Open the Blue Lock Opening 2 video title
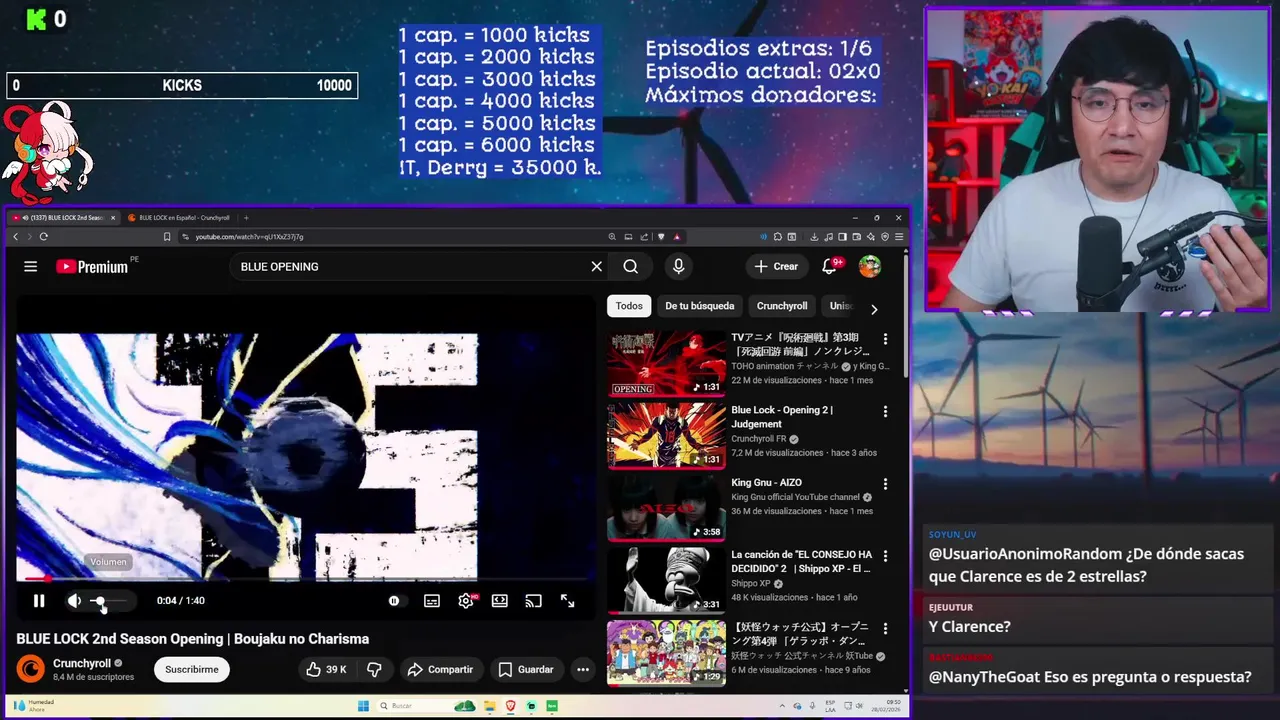Screen dimensions: 1280x720 click(782, 417)
